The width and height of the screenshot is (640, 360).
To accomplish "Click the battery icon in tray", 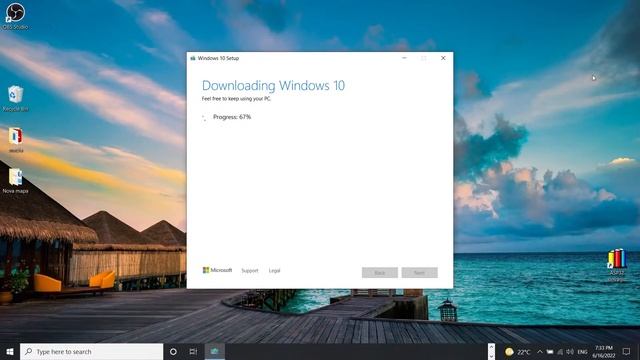I will pos(550,352).
